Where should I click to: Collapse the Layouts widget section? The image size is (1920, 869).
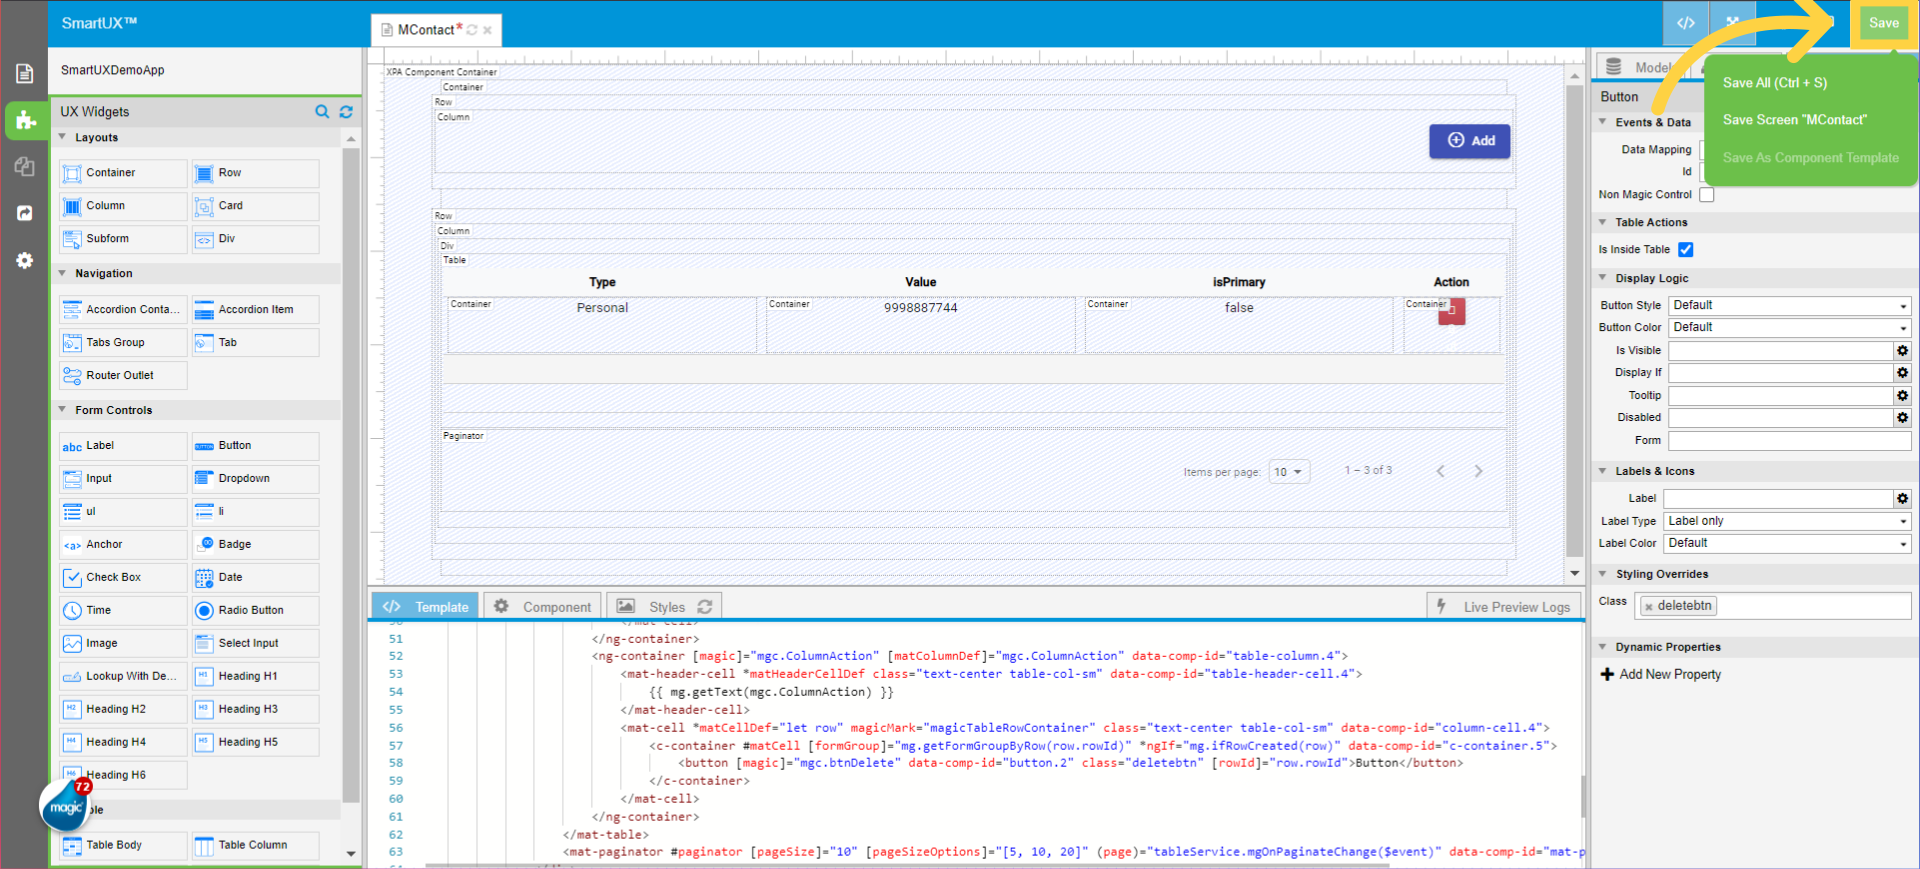pos(63,138)
